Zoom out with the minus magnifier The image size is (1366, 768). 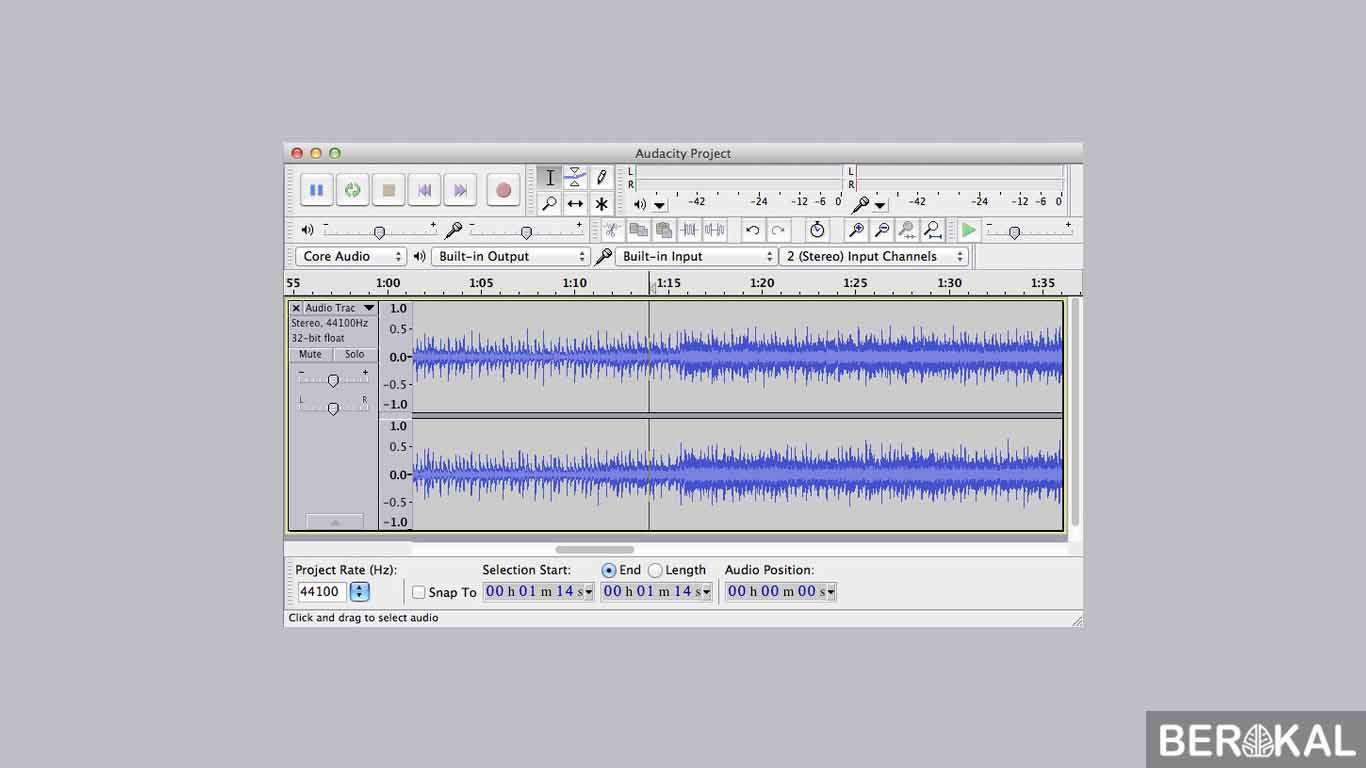[x=882, y=230]
